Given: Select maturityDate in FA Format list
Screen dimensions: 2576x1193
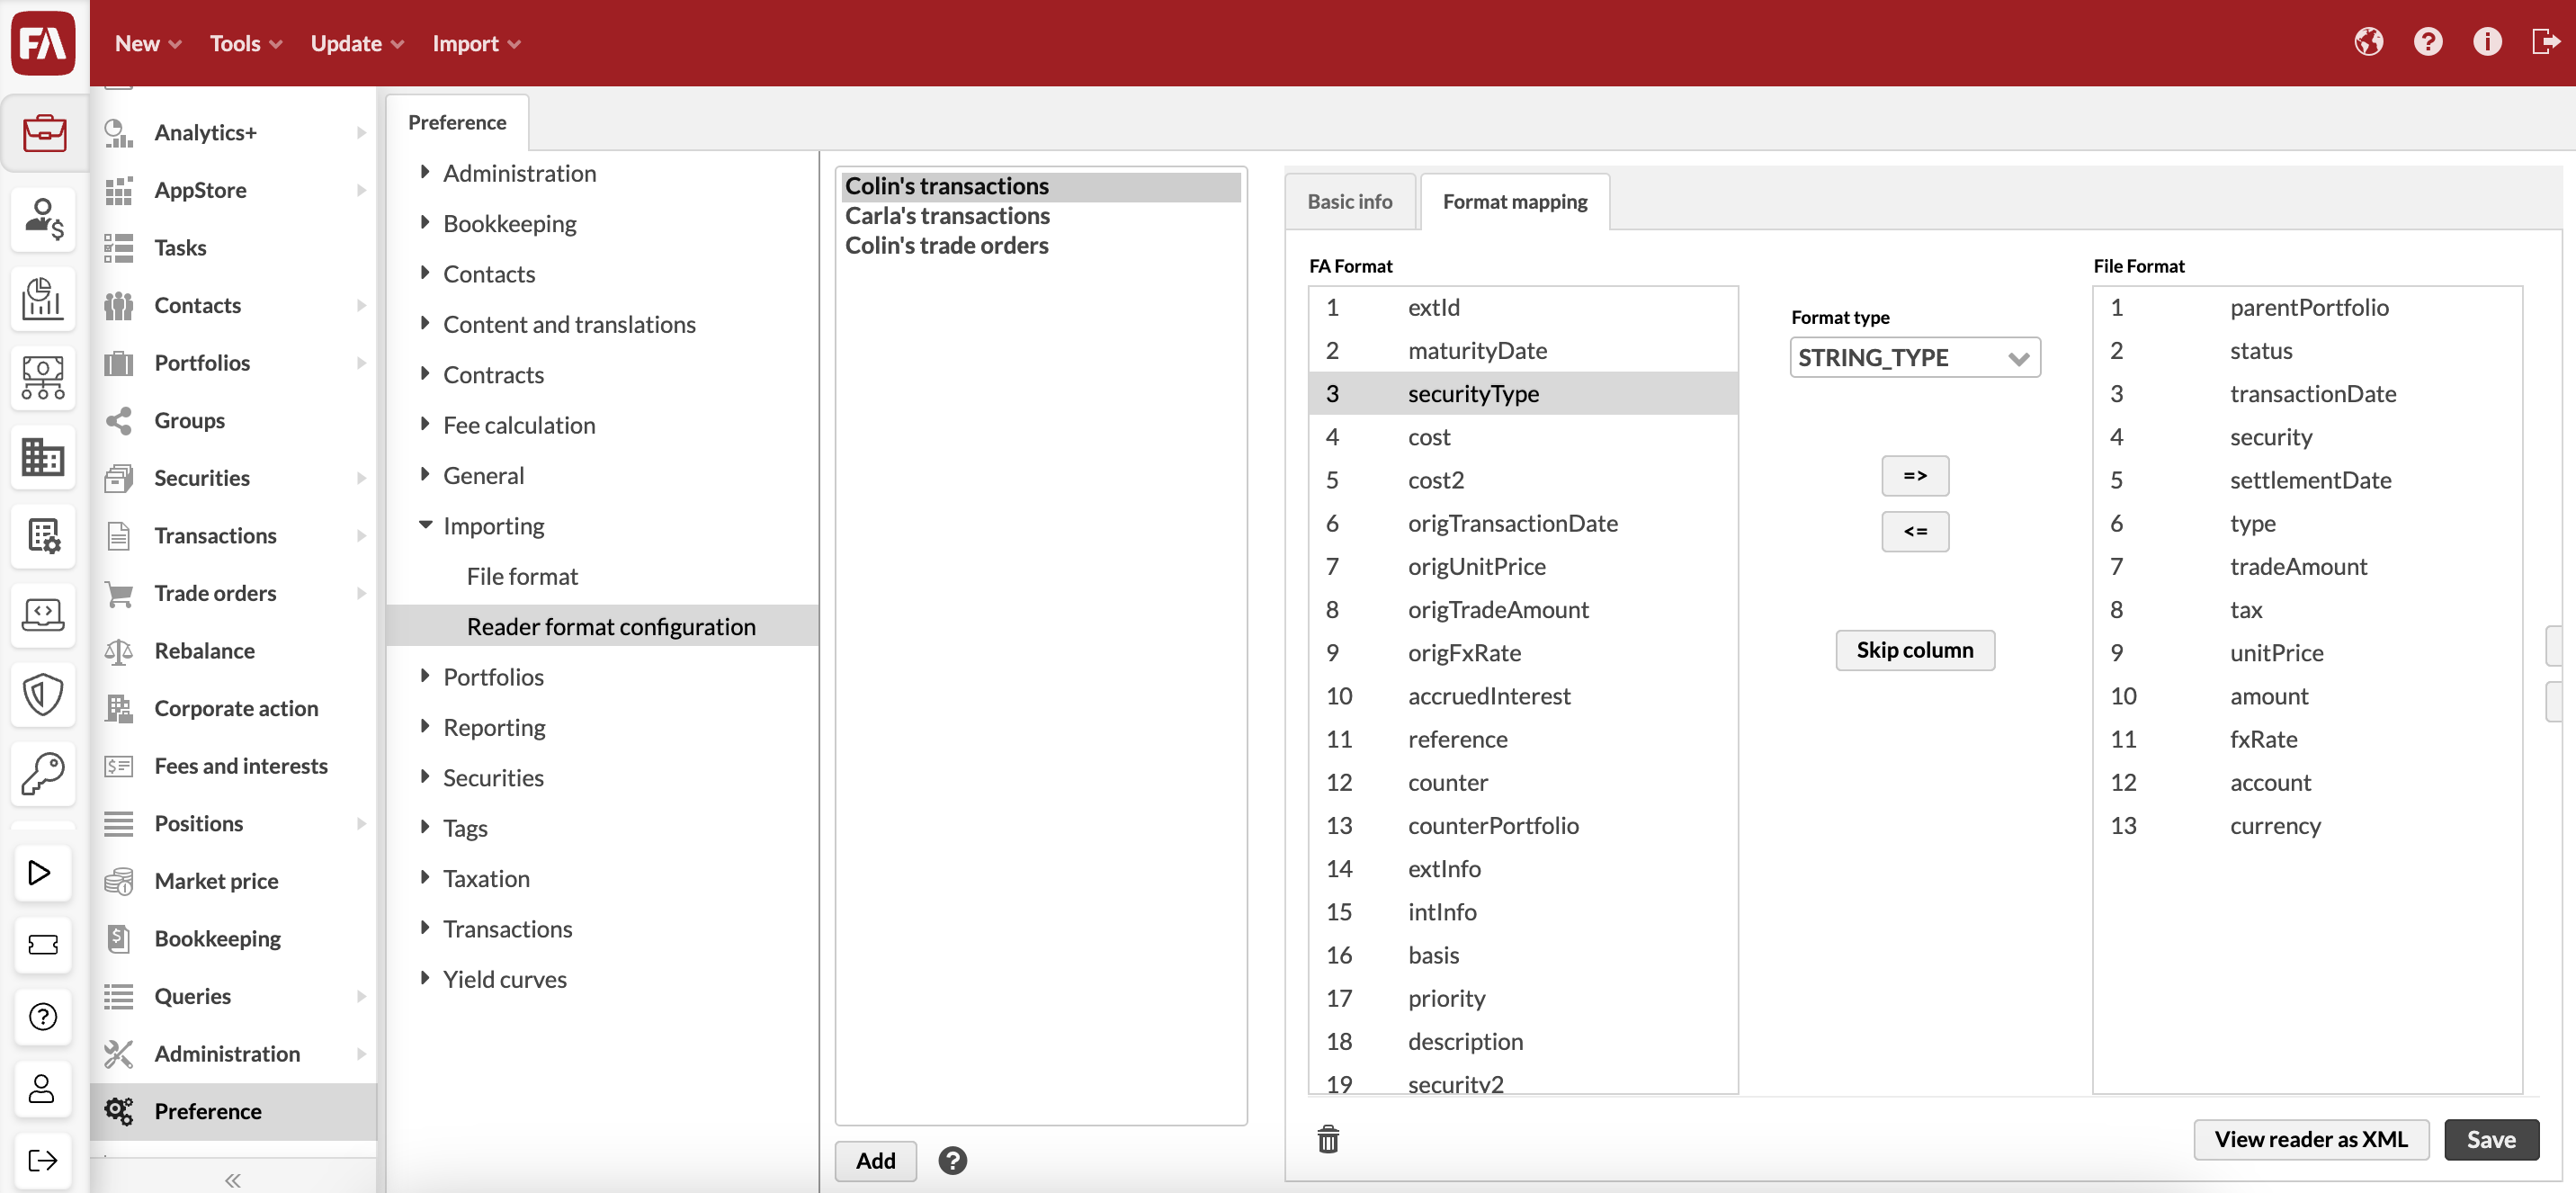Looking at the screenshot, I should tap(1522, 350).
